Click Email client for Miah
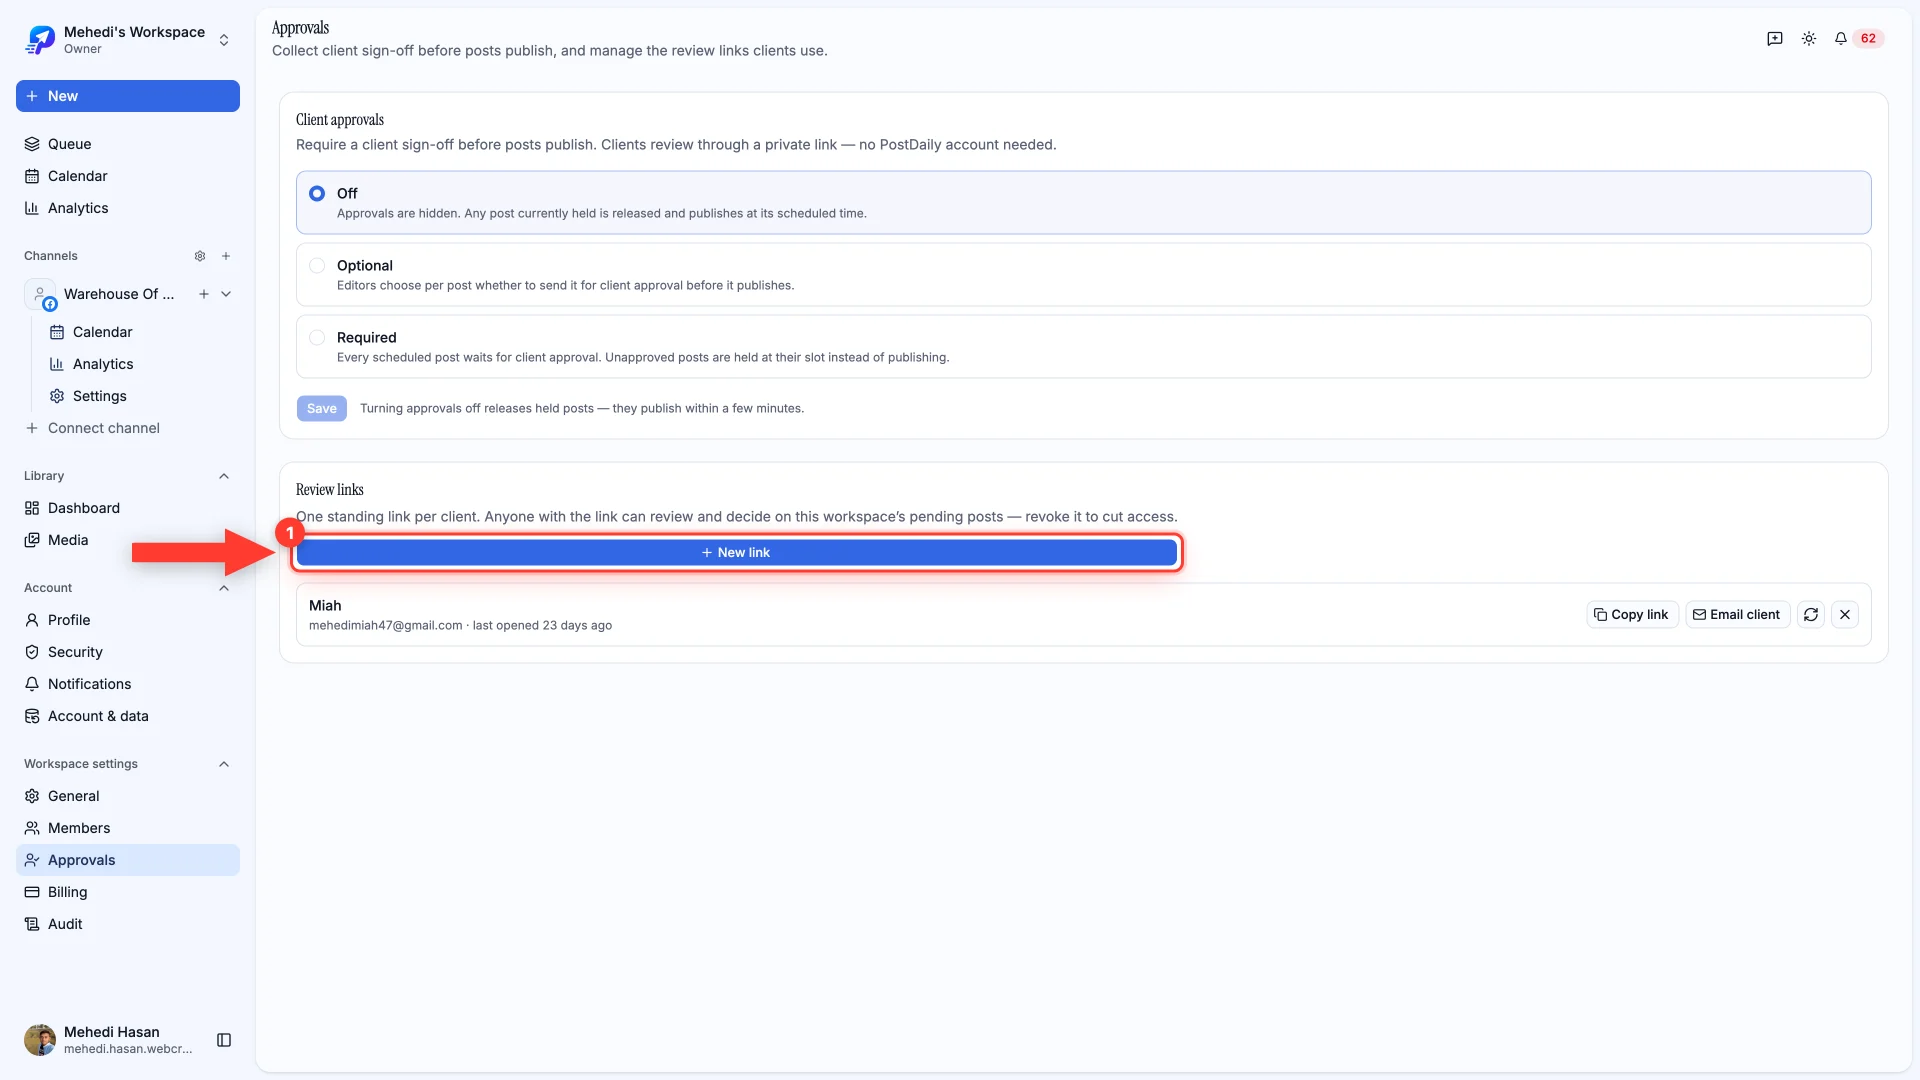Screen dimensions: 1920x1080 pos(1737,614)
